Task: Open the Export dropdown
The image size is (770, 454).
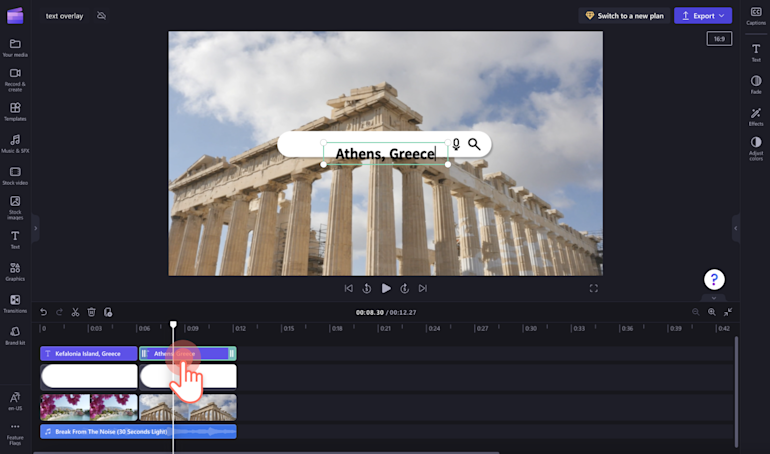Action: 703,16
